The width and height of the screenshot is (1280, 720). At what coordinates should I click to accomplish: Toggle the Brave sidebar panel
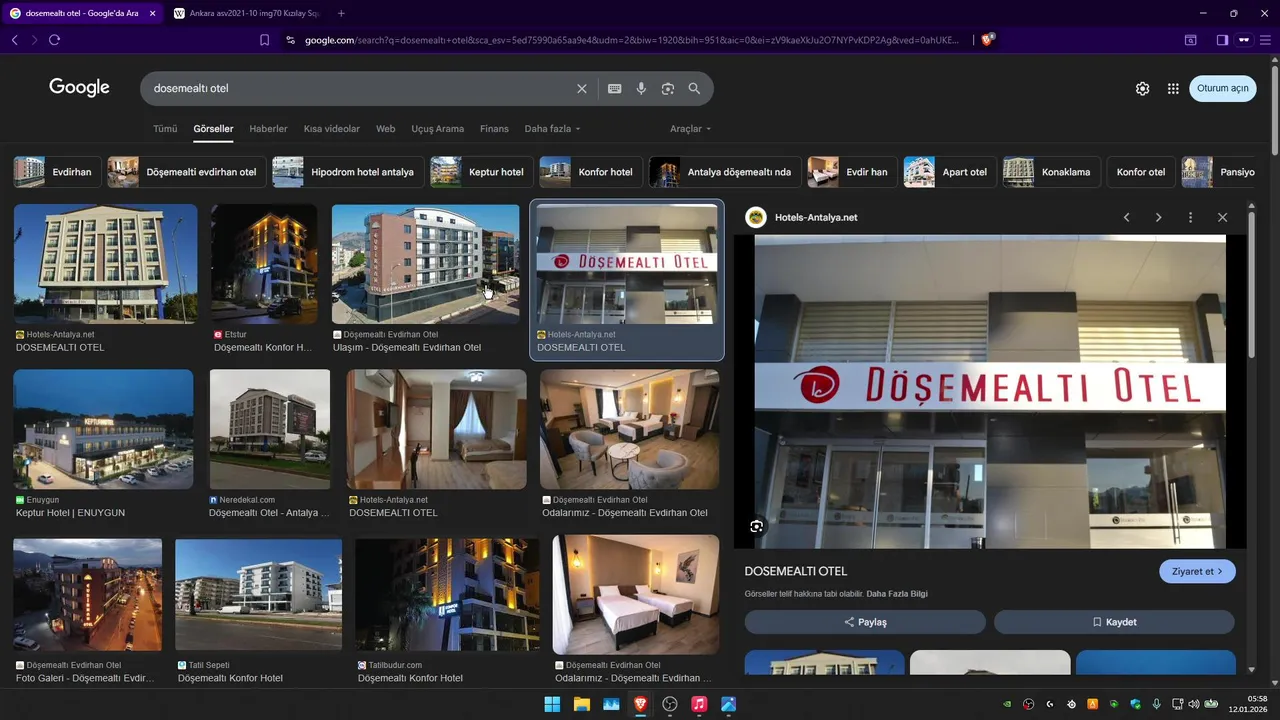pos(1222,40)
